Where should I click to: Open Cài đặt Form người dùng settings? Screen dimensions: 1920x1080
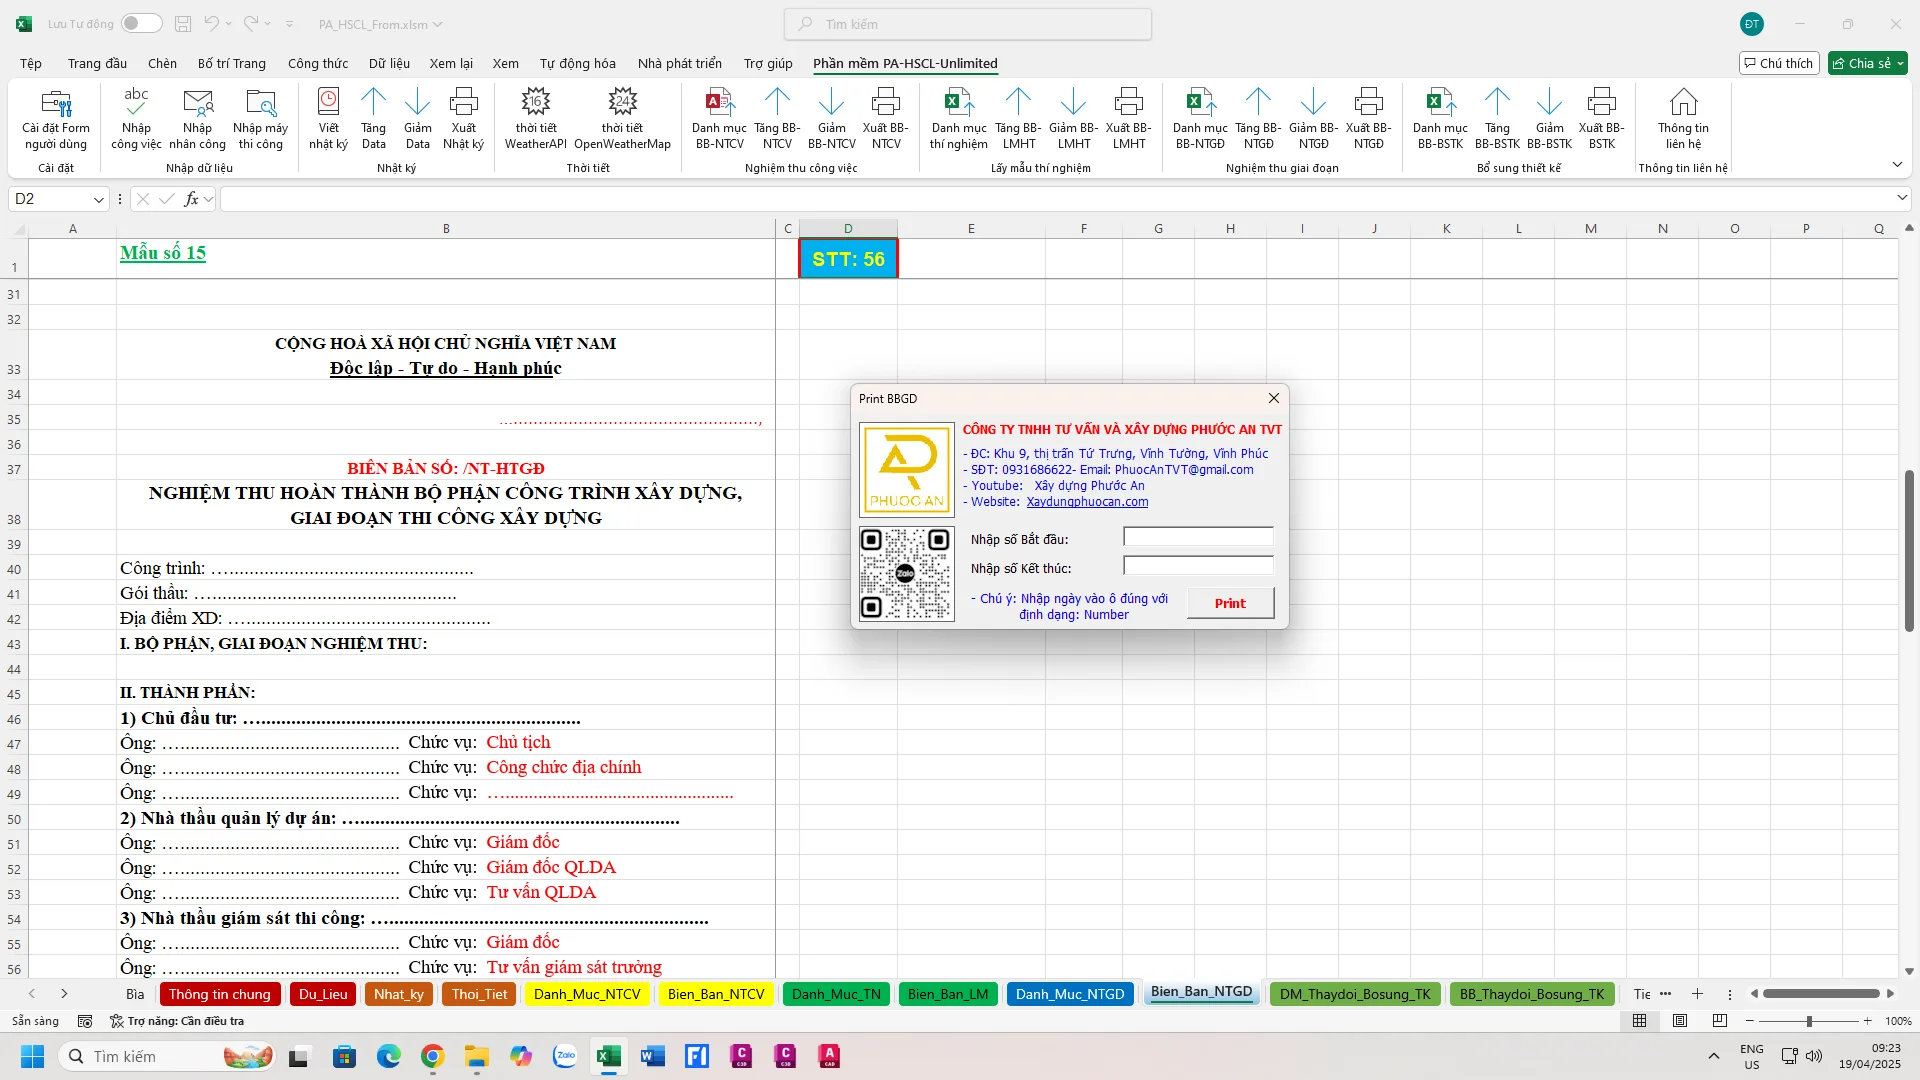coord(56,119)
